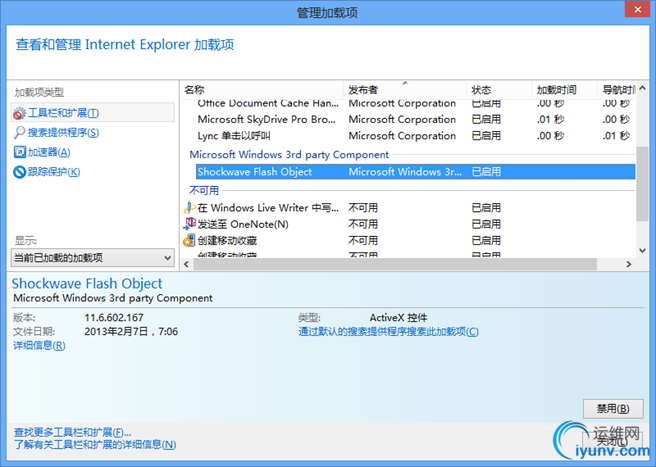This screenshot has width=656, height=467.
Task: Sort by the 加载时间 column header
Action: coord(564,90)
